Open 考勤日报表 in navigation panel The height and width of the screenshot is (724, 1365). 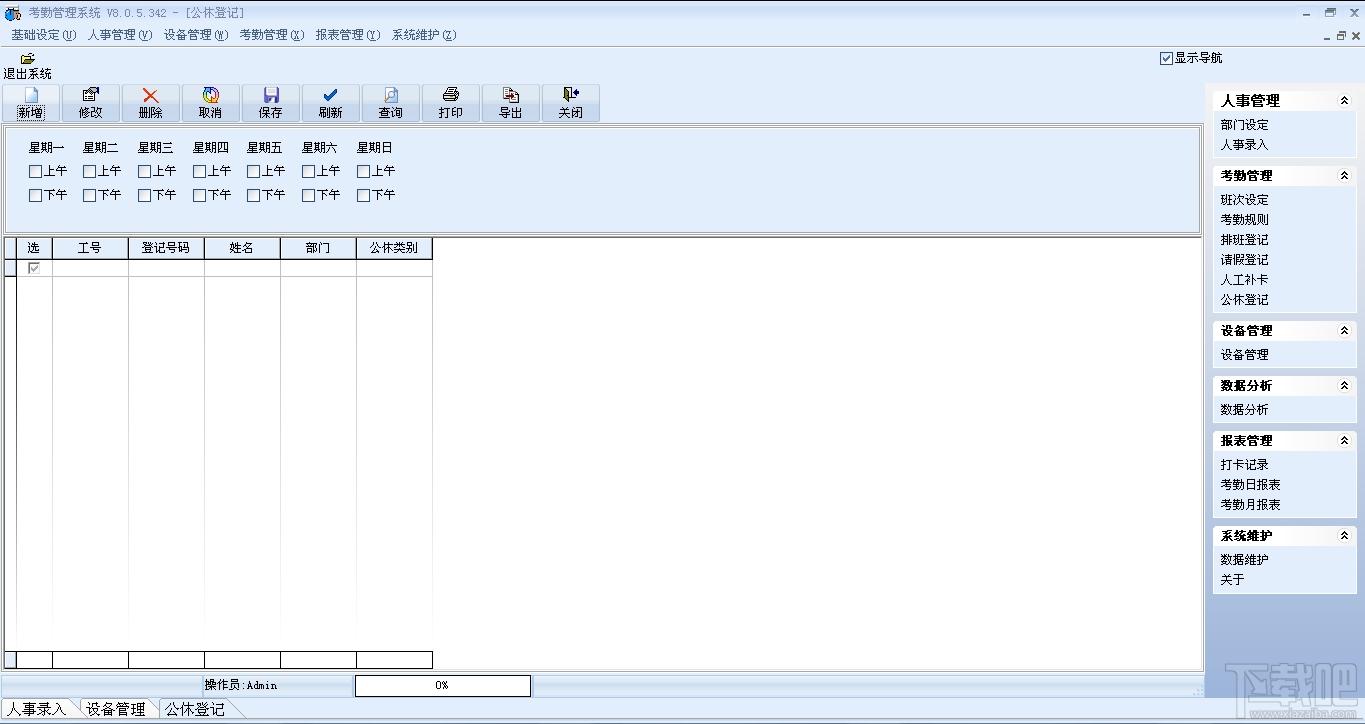coord(1250,485)
